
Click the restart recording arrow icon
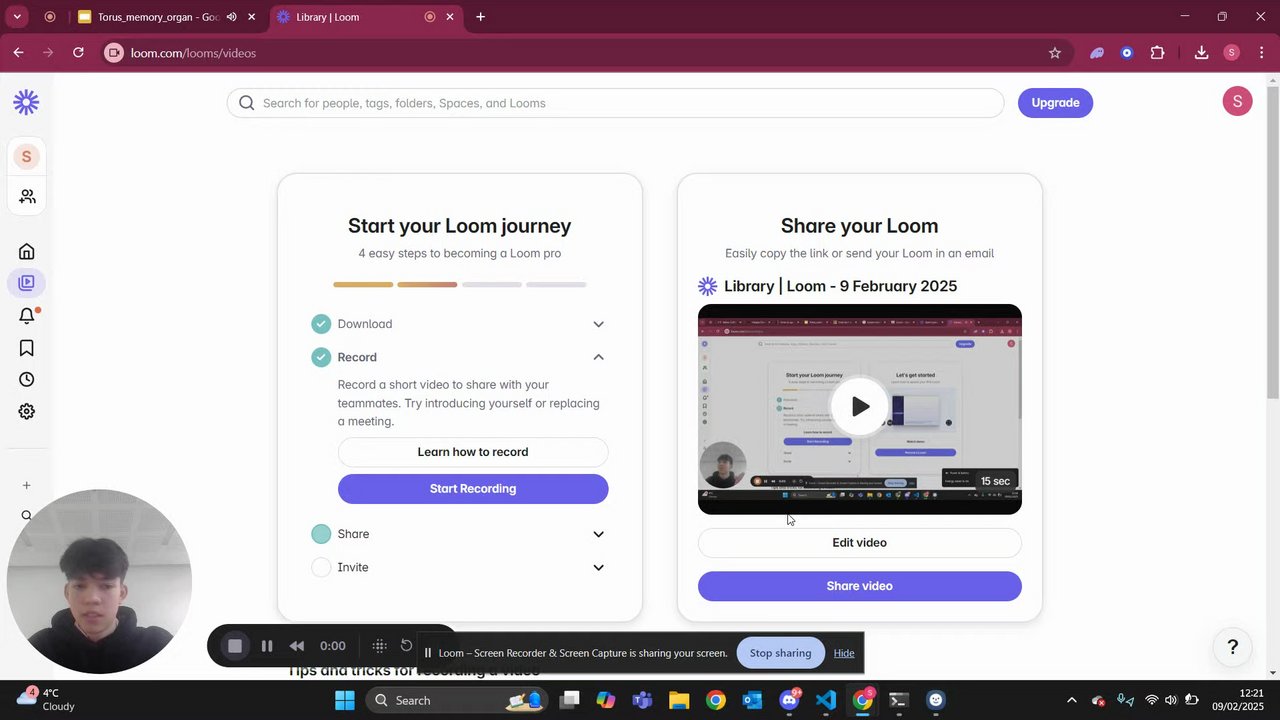coord(406,646)
